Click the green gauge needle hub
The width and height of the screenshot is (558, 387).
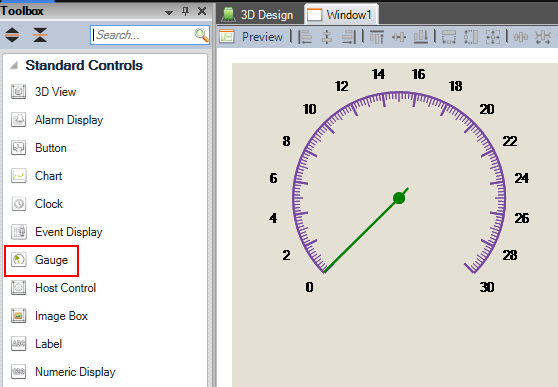(x=399, y=198)
